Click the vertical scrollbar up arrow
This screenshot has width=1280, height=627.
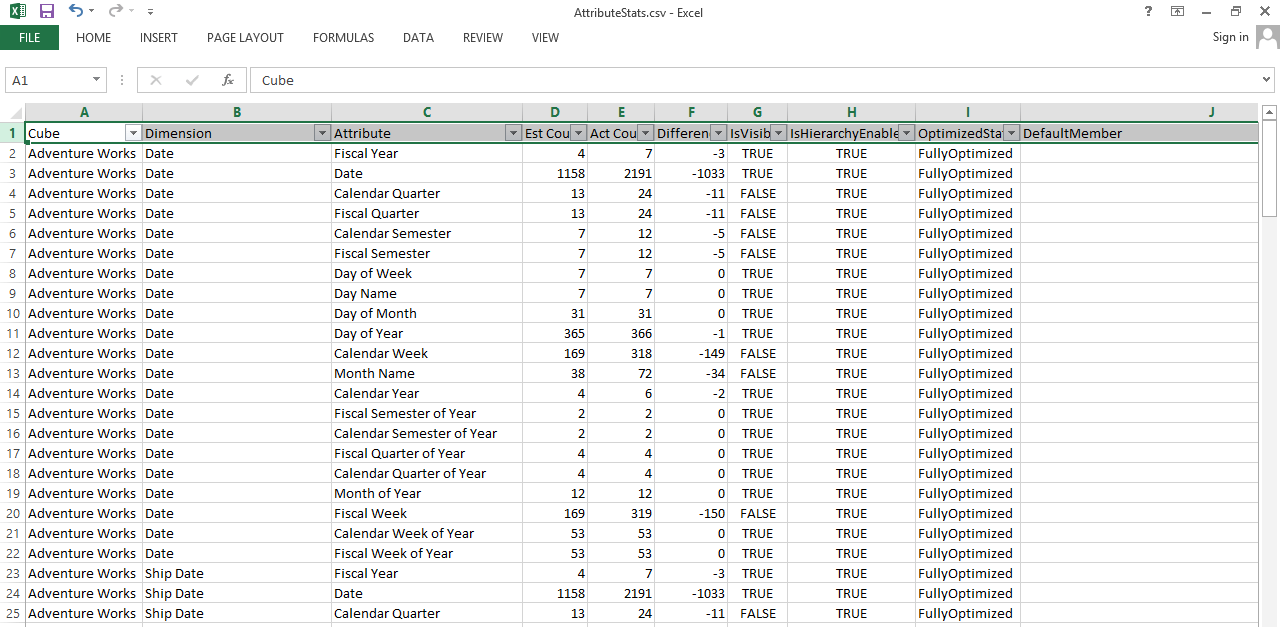[1270, 112]
